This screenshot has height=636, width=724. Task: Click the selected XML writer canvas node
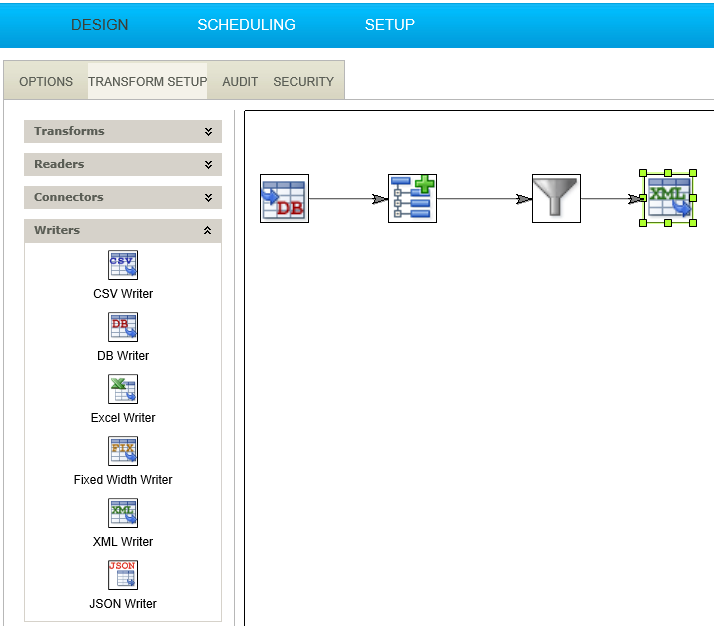668,198
